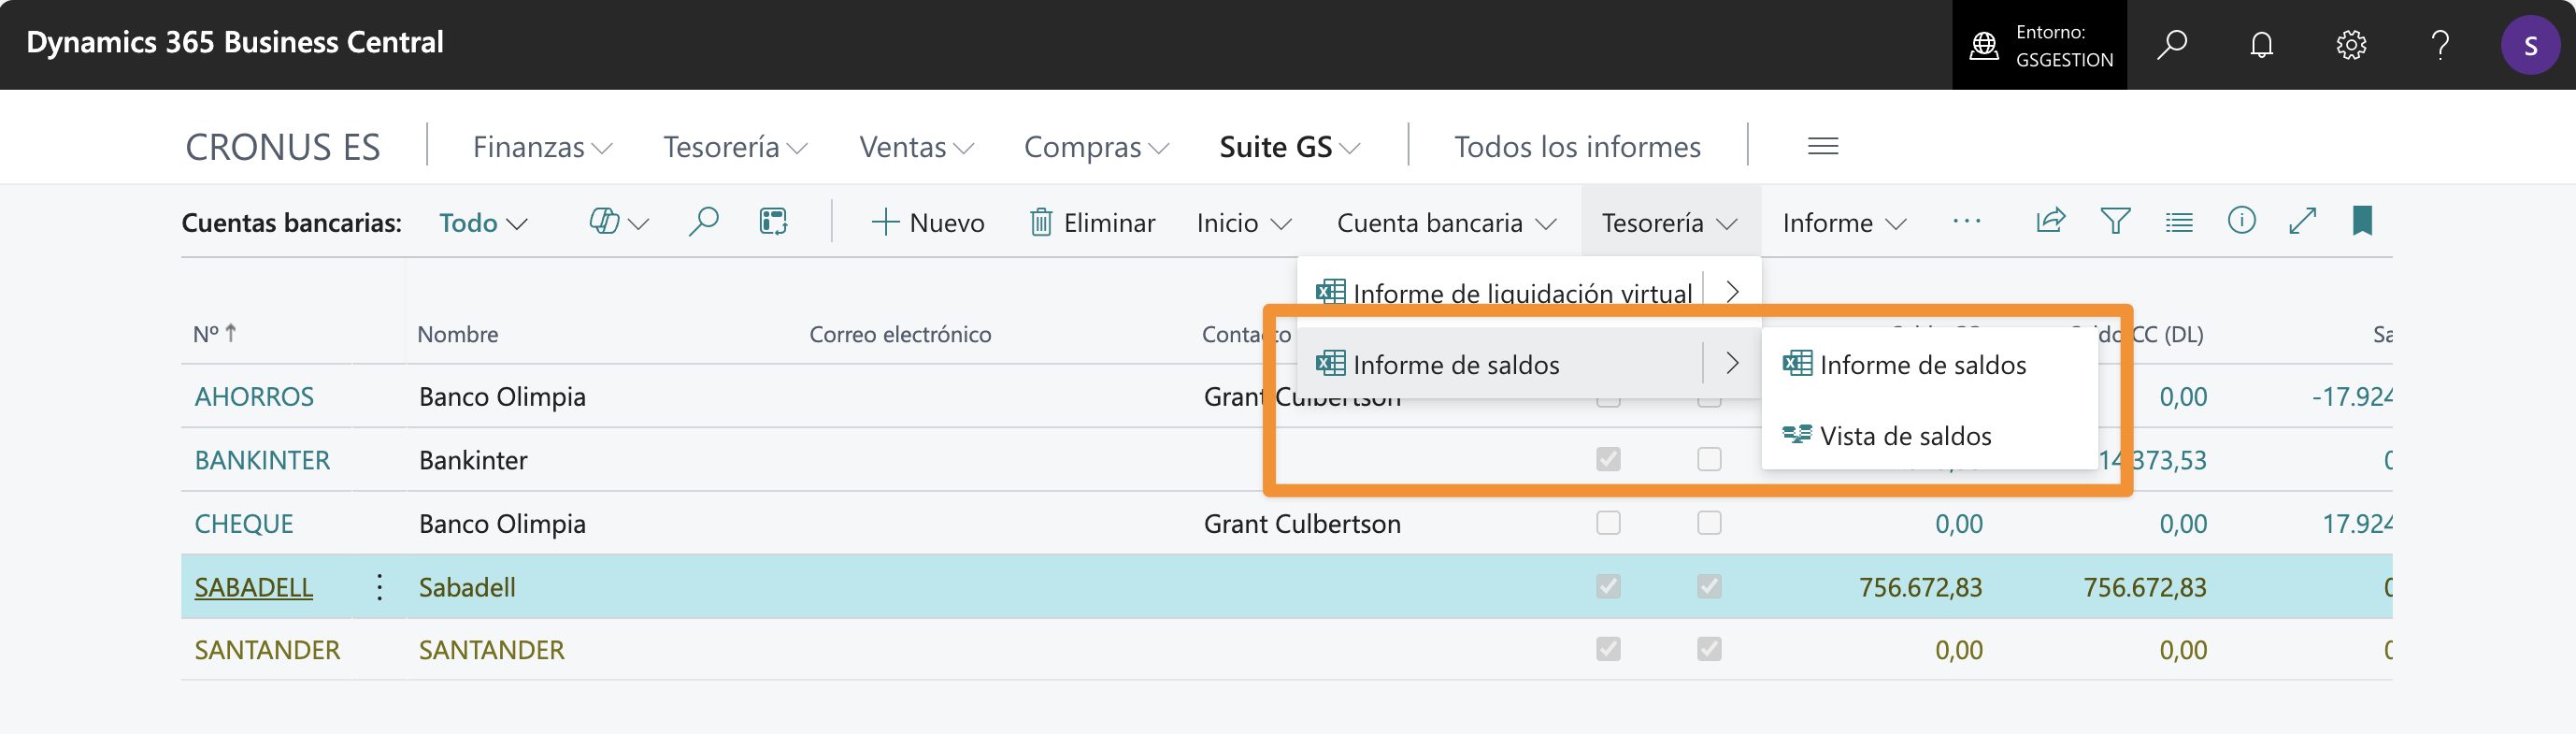
Task: Open the FactBox information icon
Action: [2241, 220]
